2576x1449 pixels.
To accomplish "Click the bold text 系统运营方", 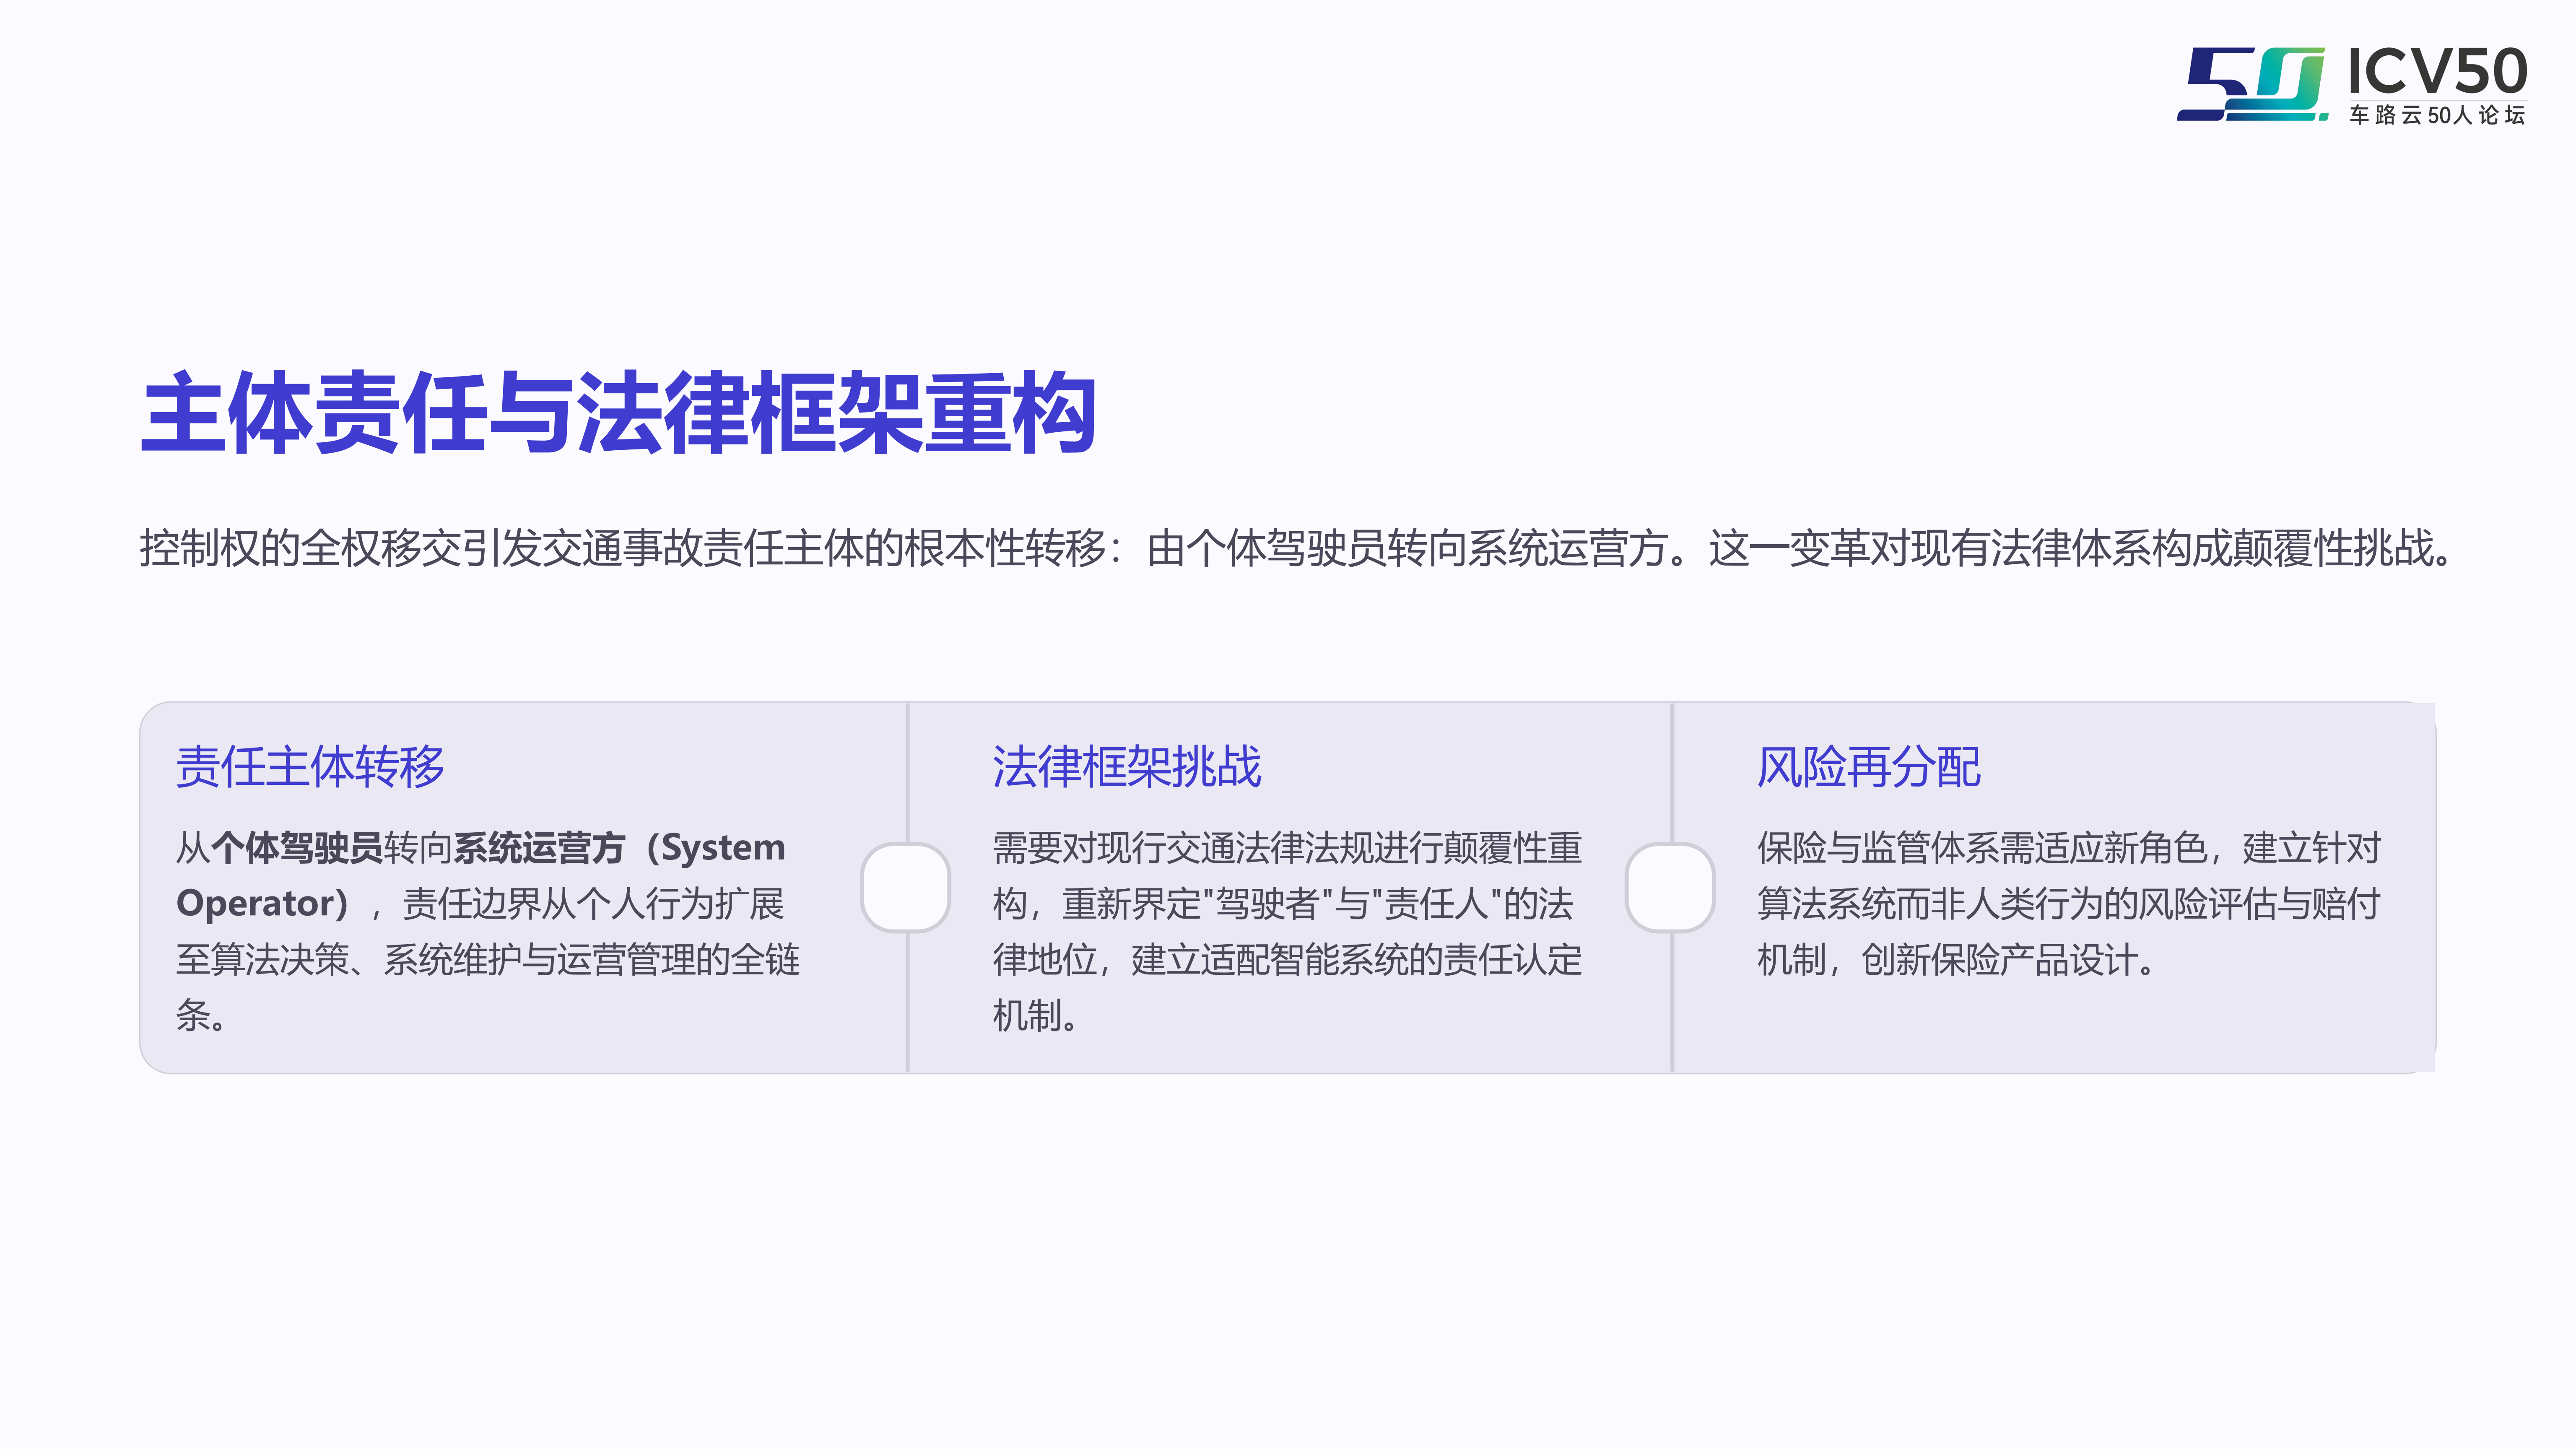I will pos(539,848).
